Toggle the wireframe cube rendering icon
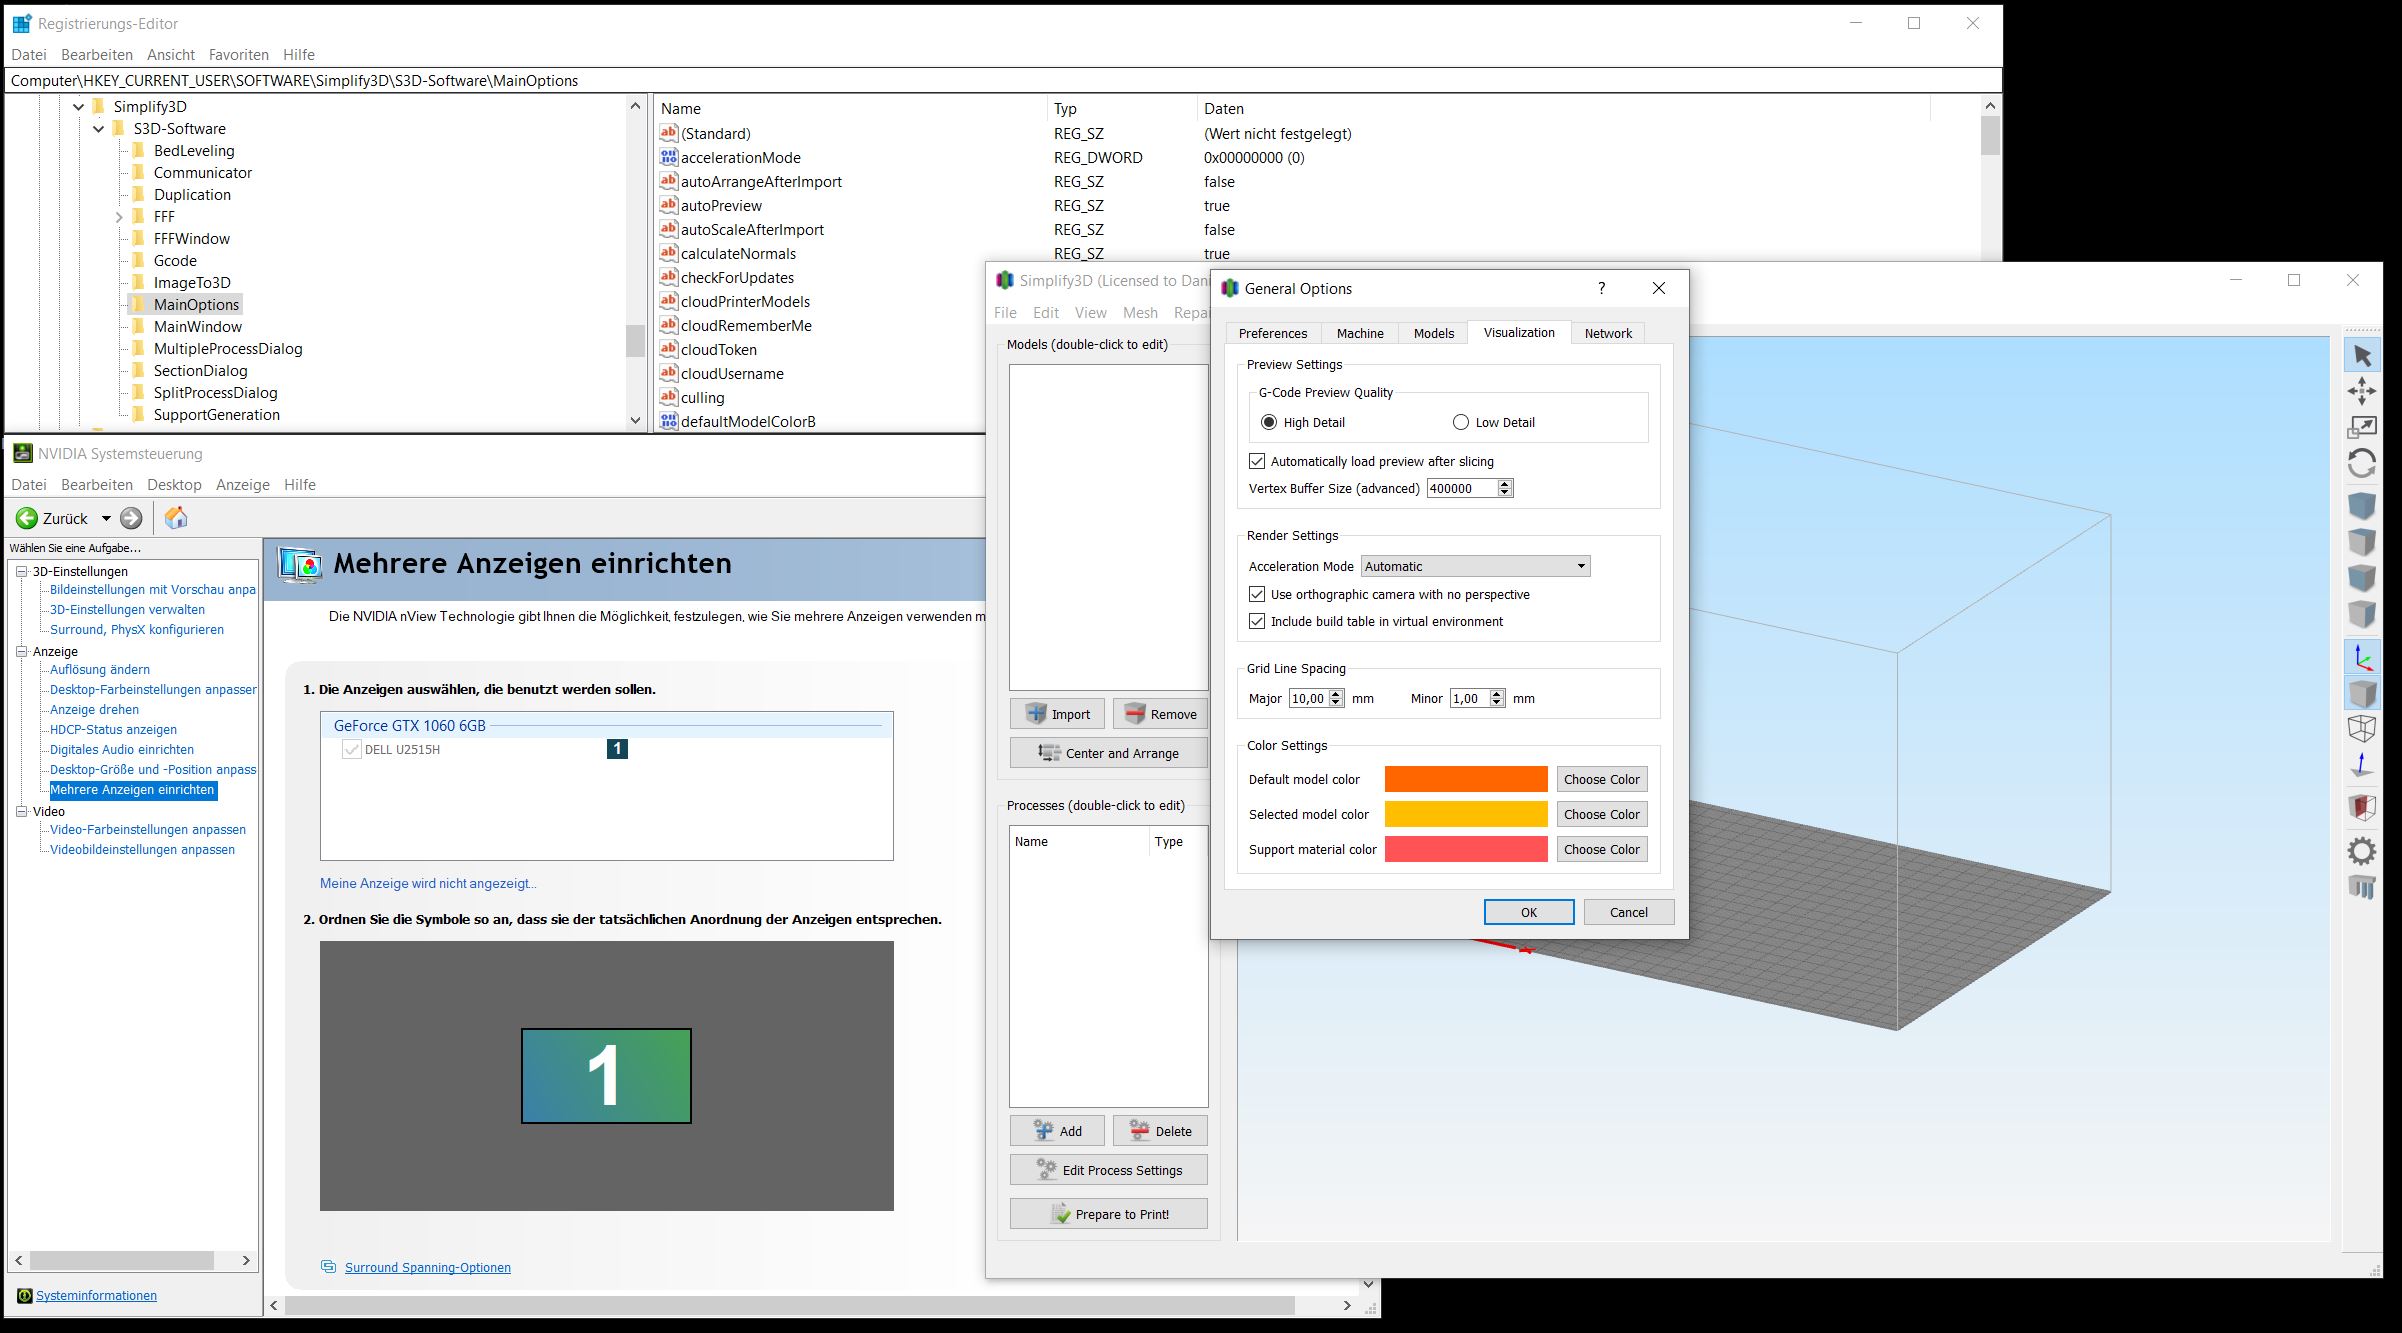This screenshot has height=1333, width=2402. click(x=2362, y=729)
